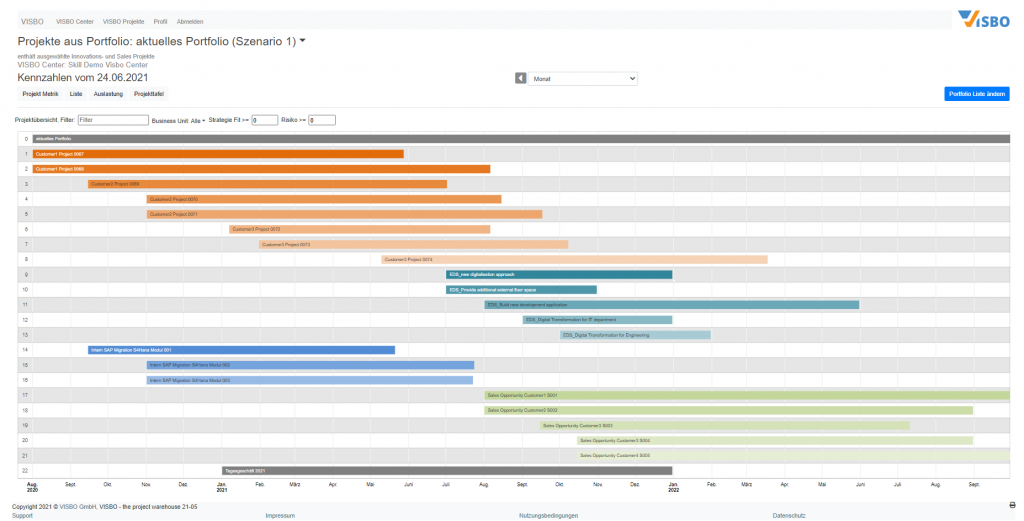Screen dimensions: 1024x521
Task: Open the Impressum footer link
Action: pos(279,515)
